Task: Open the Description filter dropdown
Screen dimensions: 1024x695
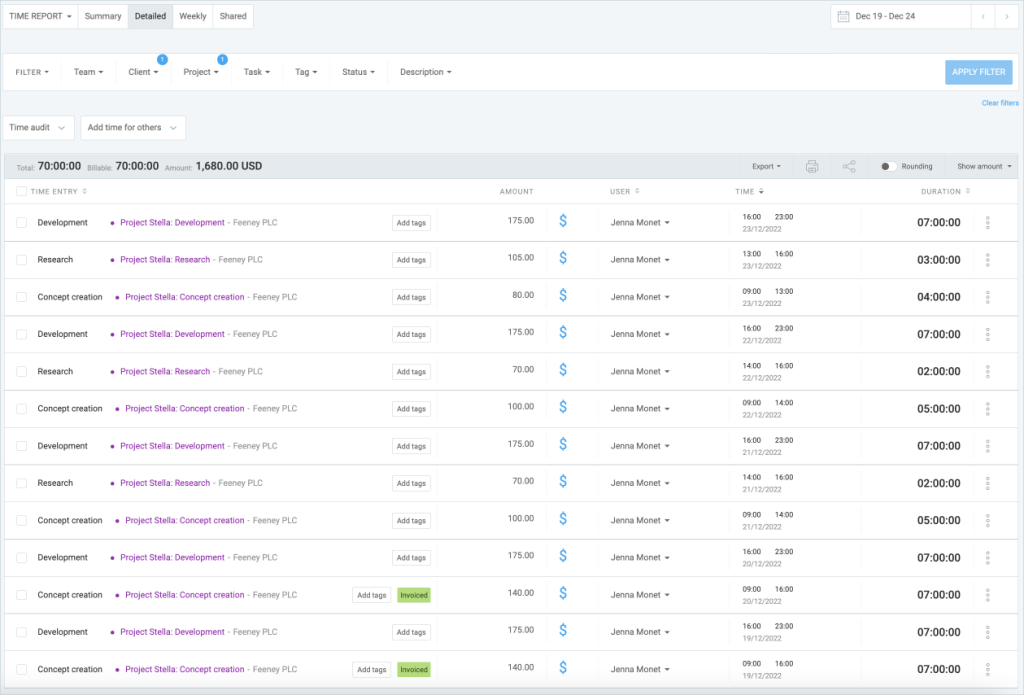Action: click(426, 72)
